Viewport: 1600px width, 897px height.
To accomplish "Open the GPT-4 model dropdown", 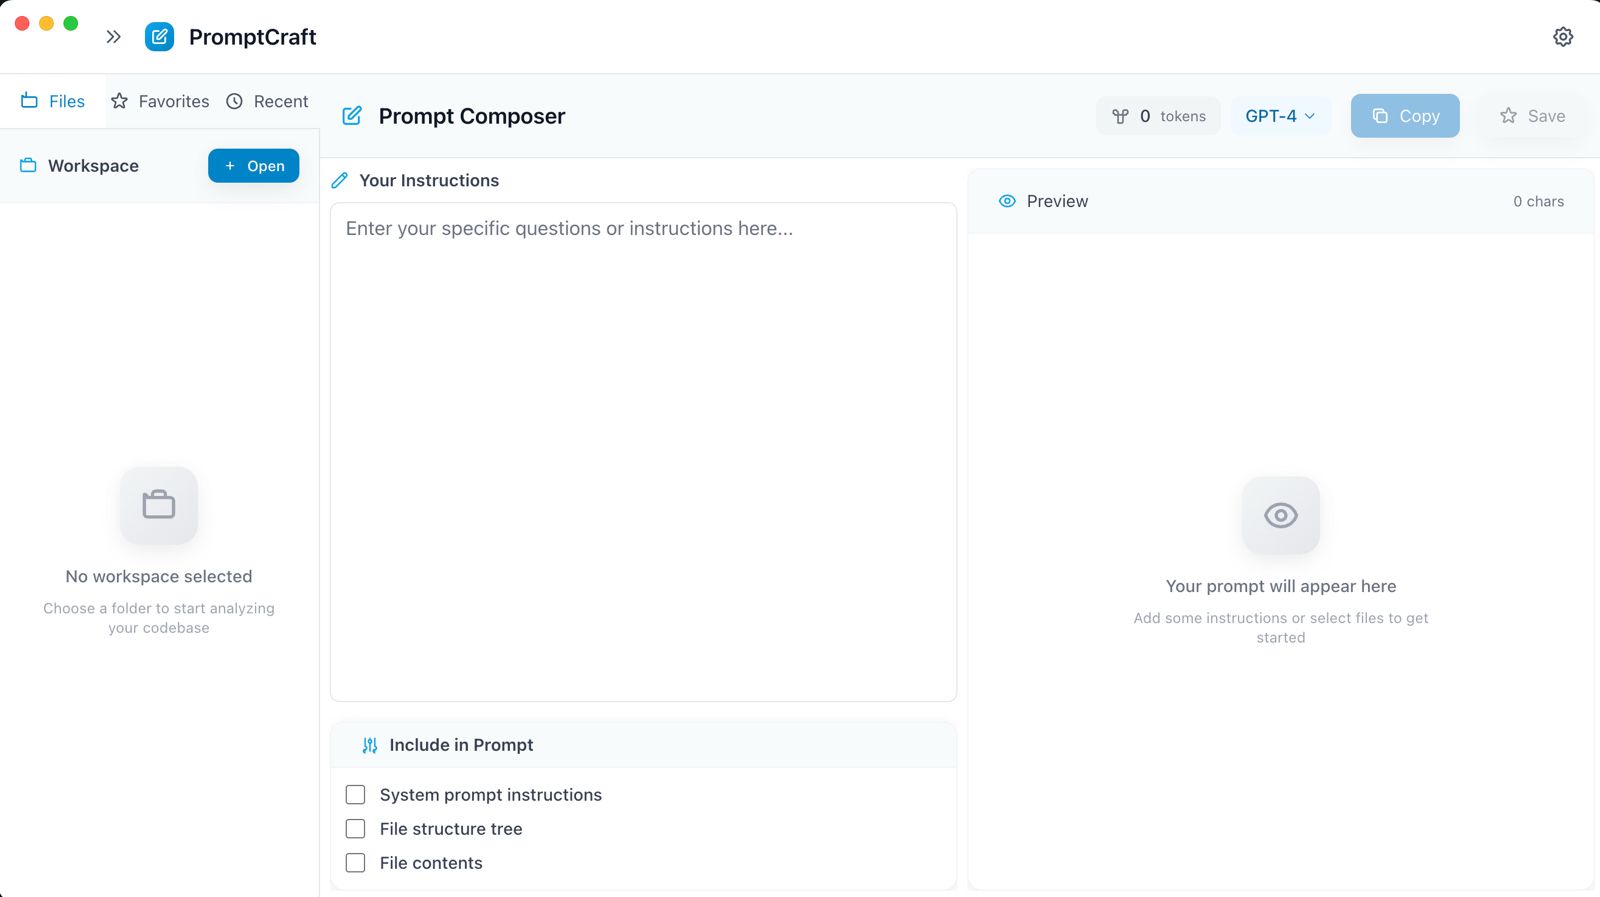I will coord(1280,116).
